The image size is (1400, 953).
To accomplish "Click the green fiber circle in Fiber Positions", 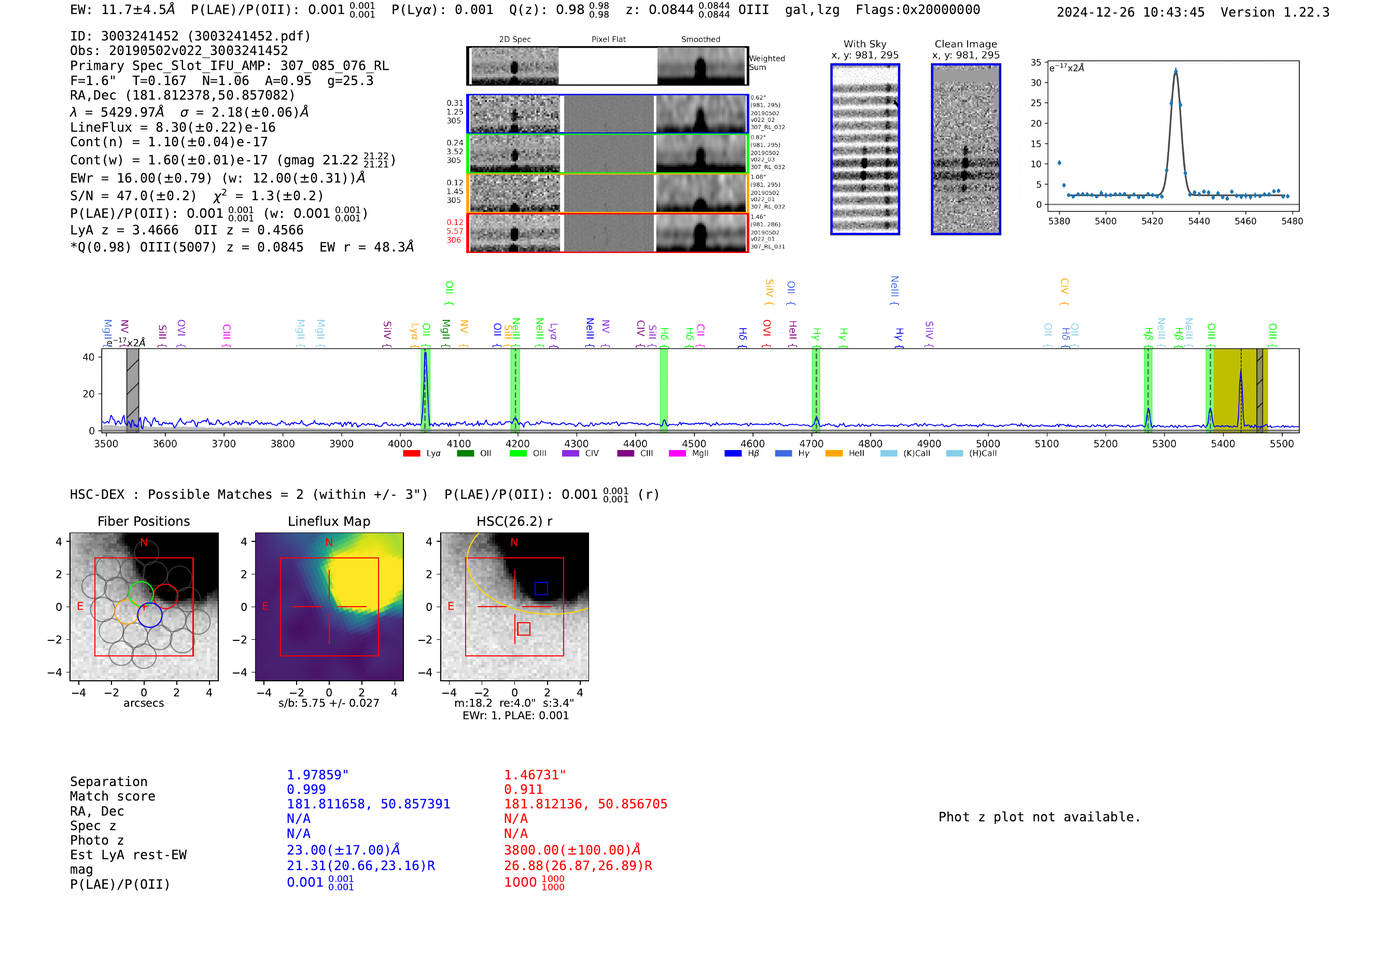I will point(141,593).
